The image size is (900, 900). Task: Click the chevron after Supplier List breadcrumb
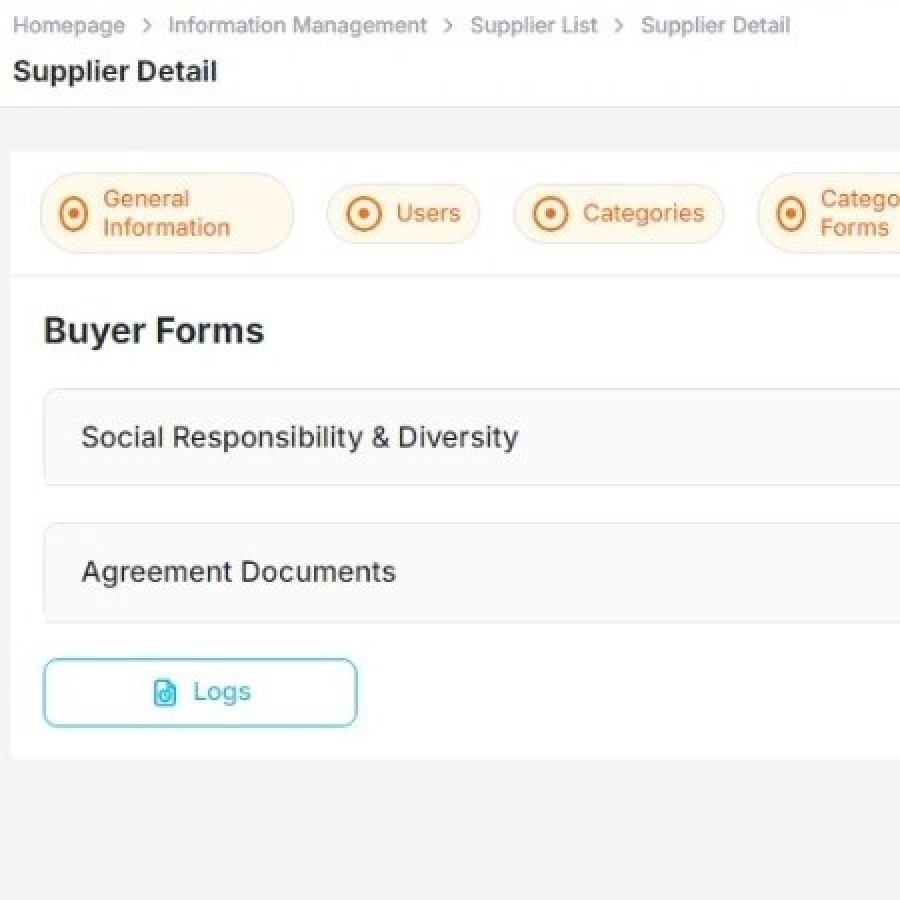pyautogui.click(x=619, y=26)
